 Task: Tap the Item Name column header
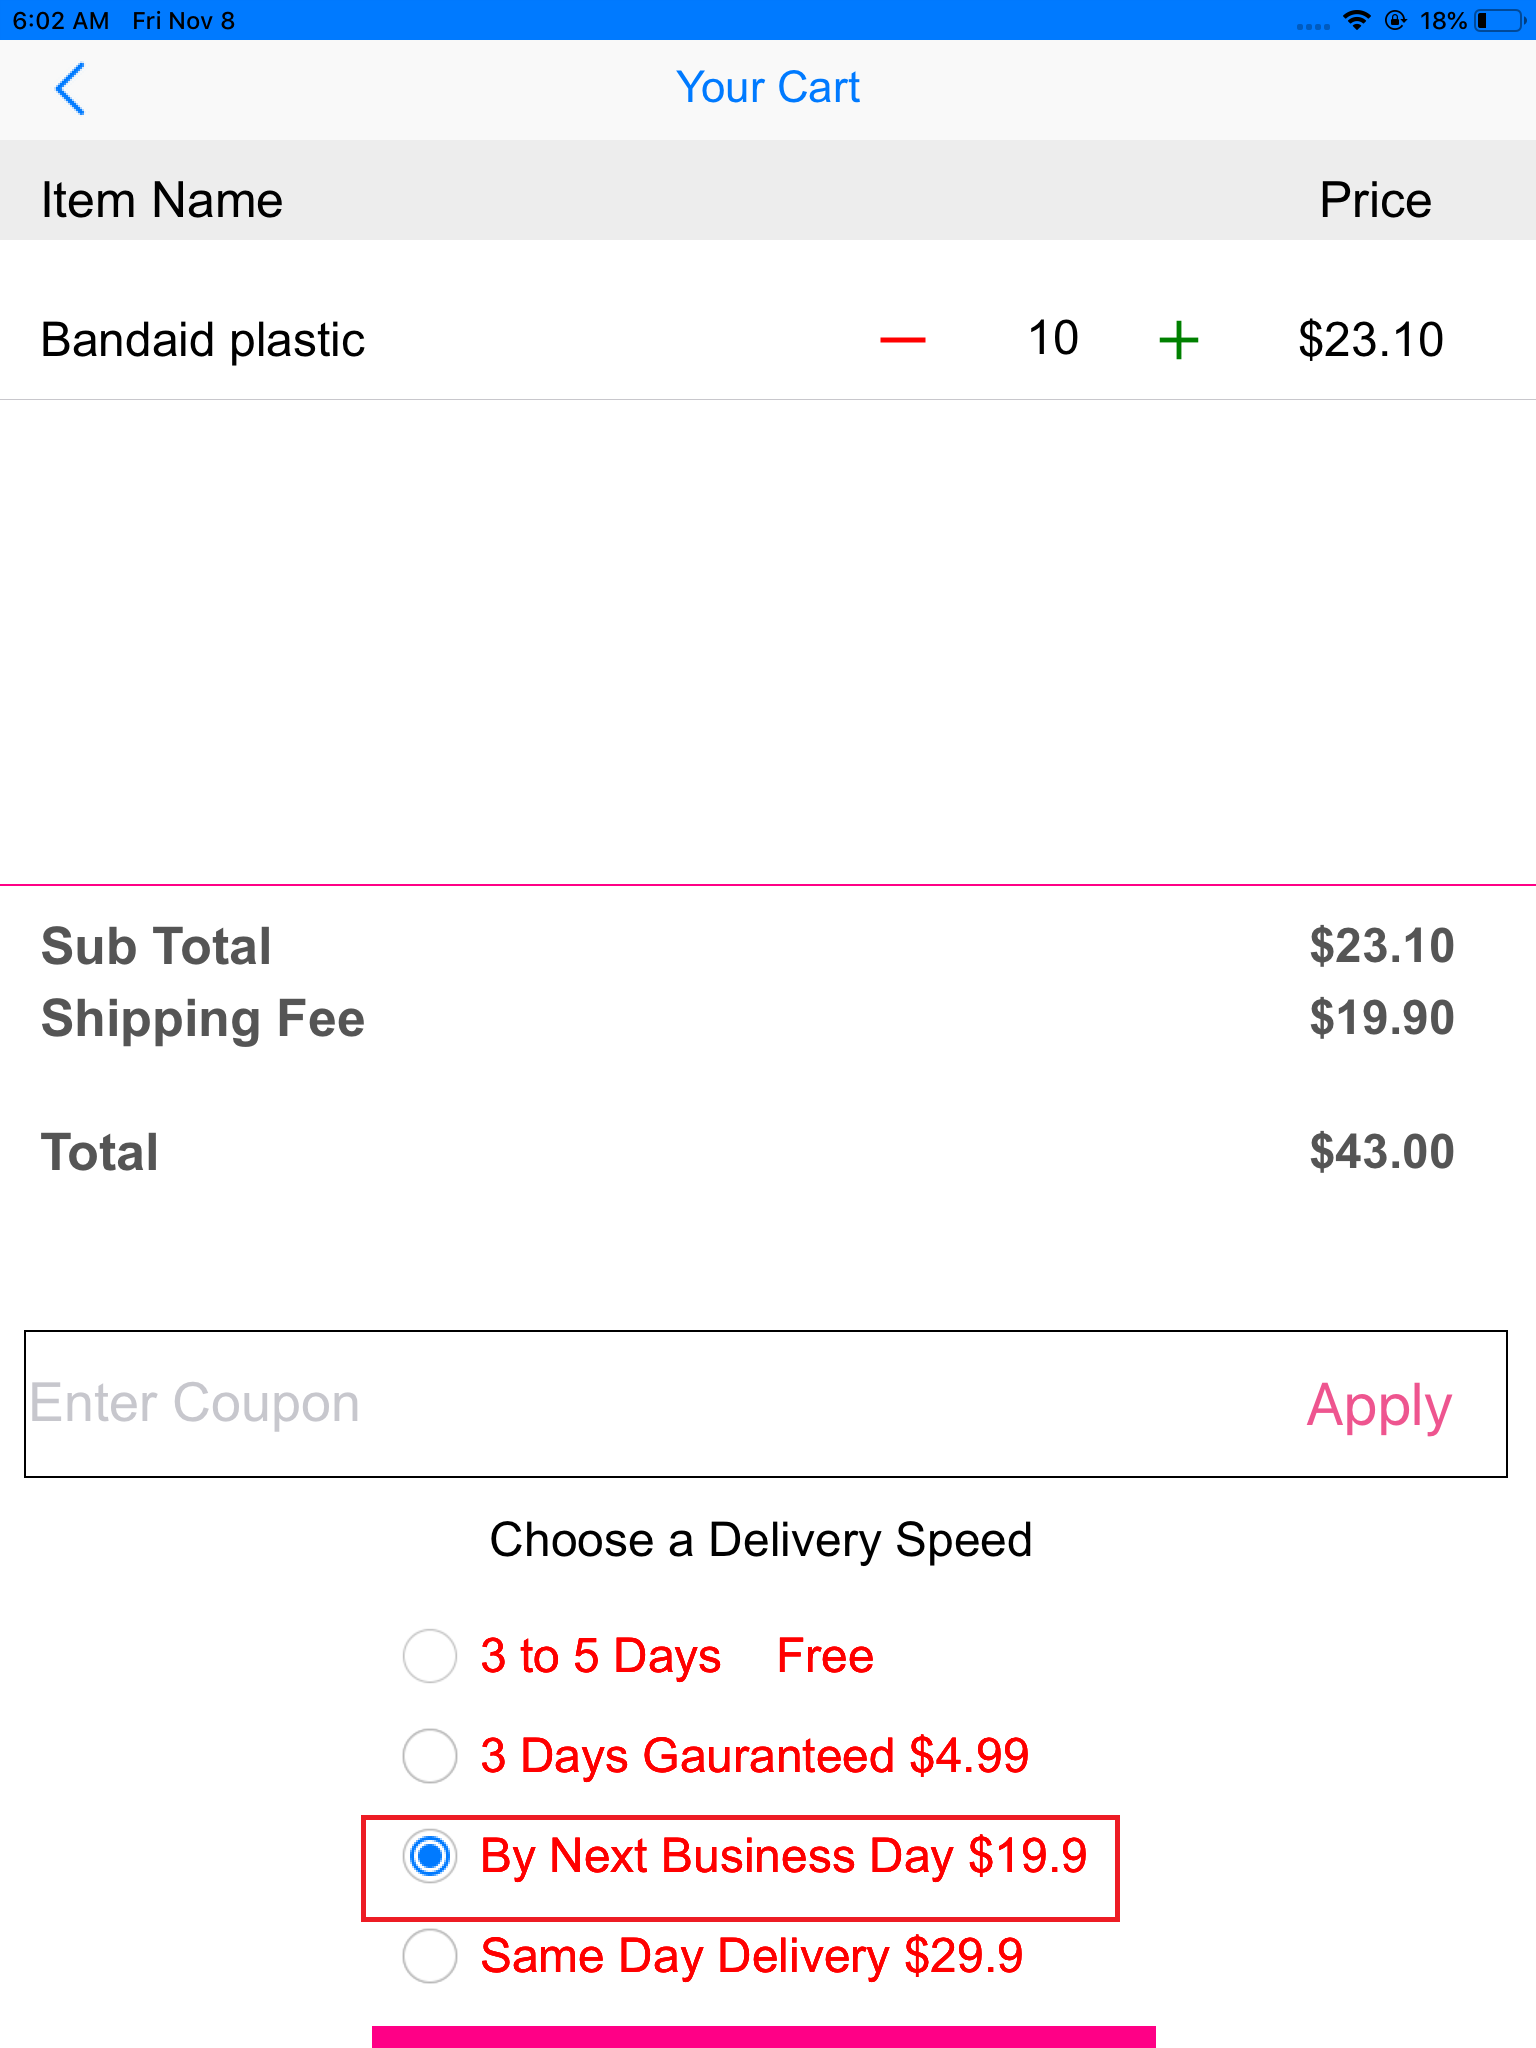tap(162, 200)
